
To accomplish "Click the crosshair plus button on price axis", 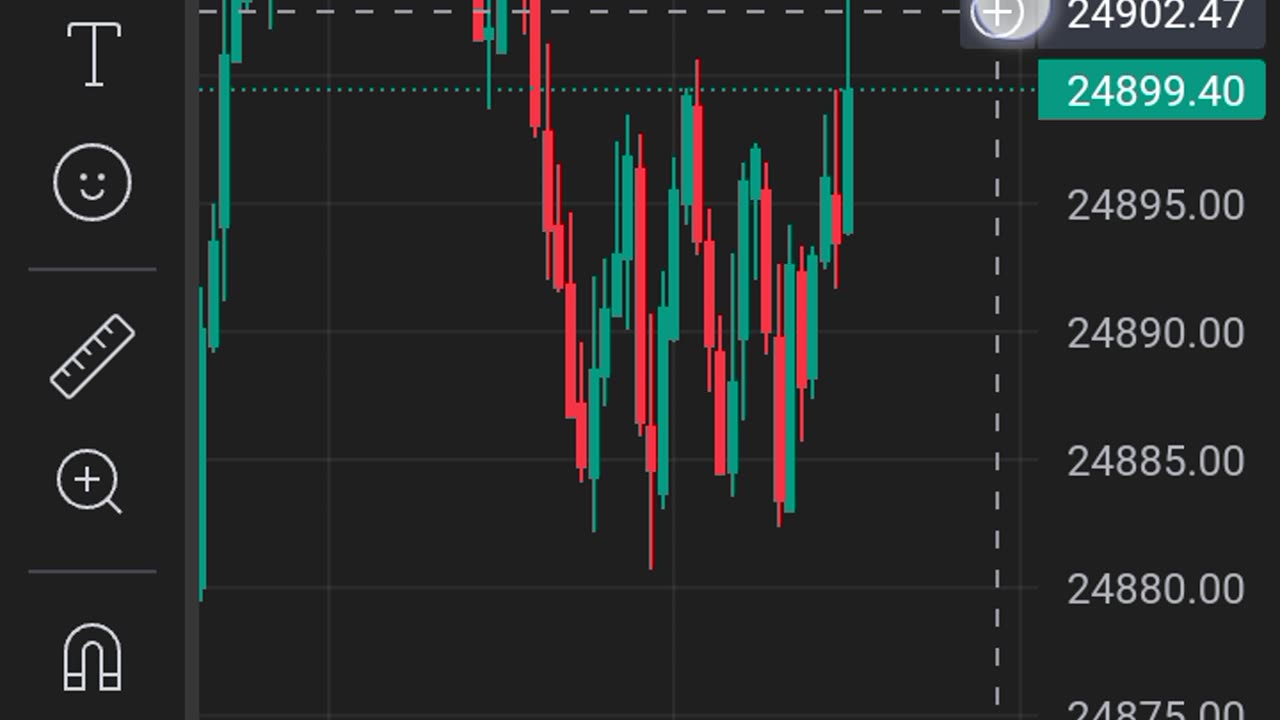I will point(998,15).
